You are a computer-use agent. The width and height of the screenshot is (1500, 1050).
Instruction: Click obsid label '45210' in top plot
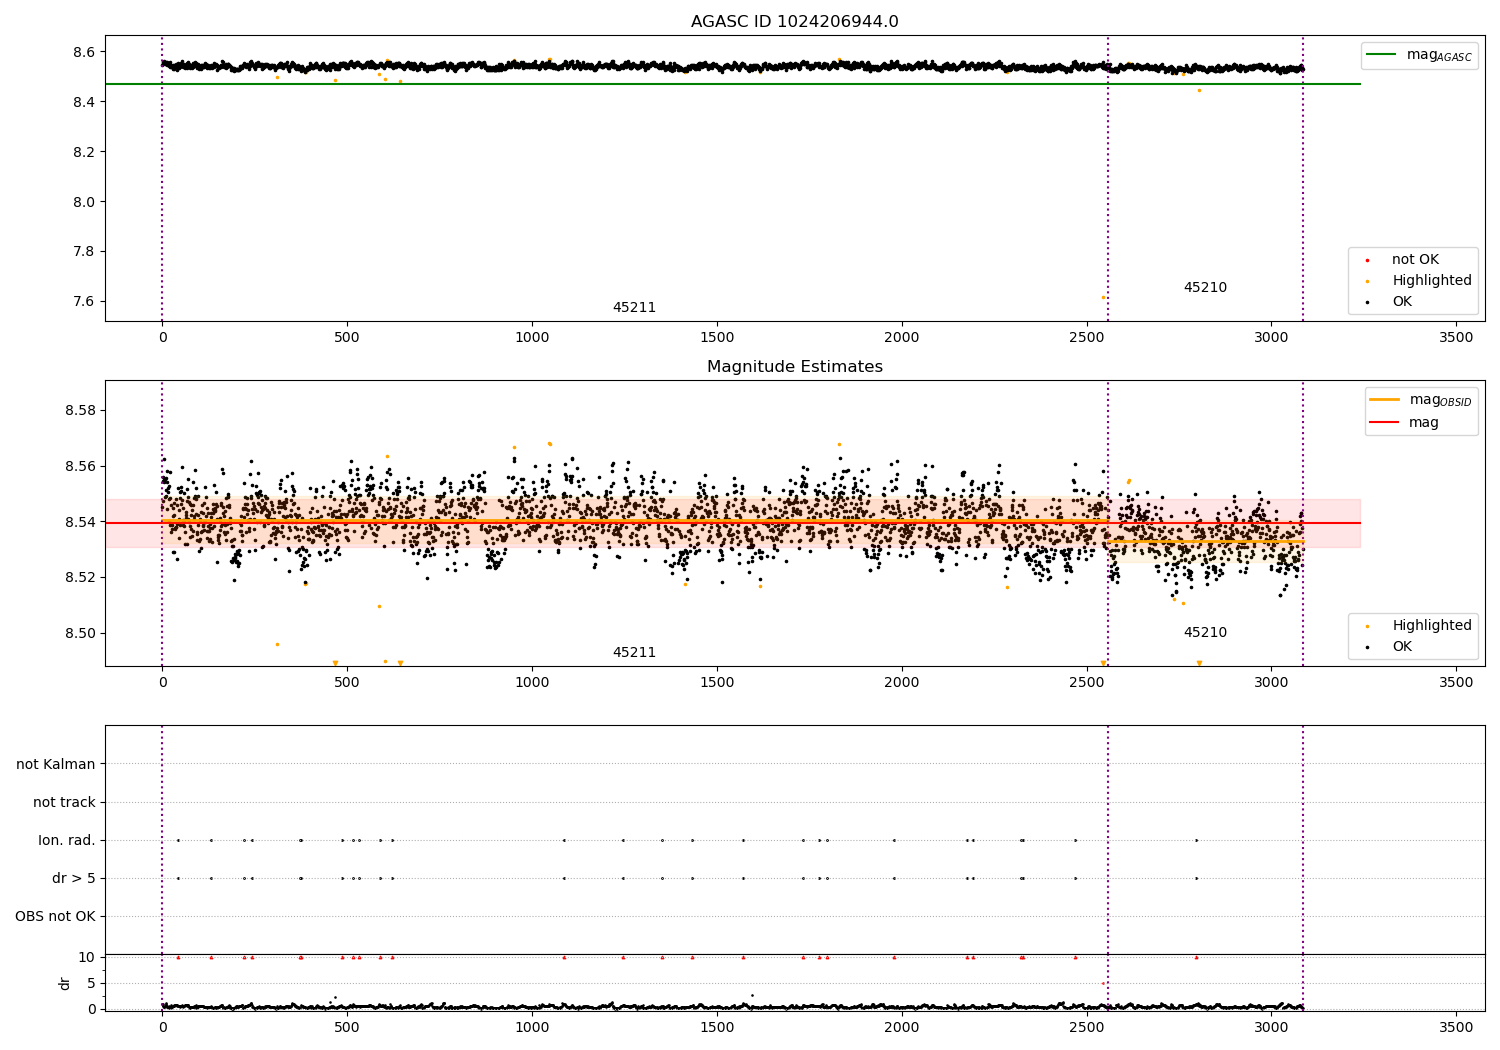coord(1205,288)
